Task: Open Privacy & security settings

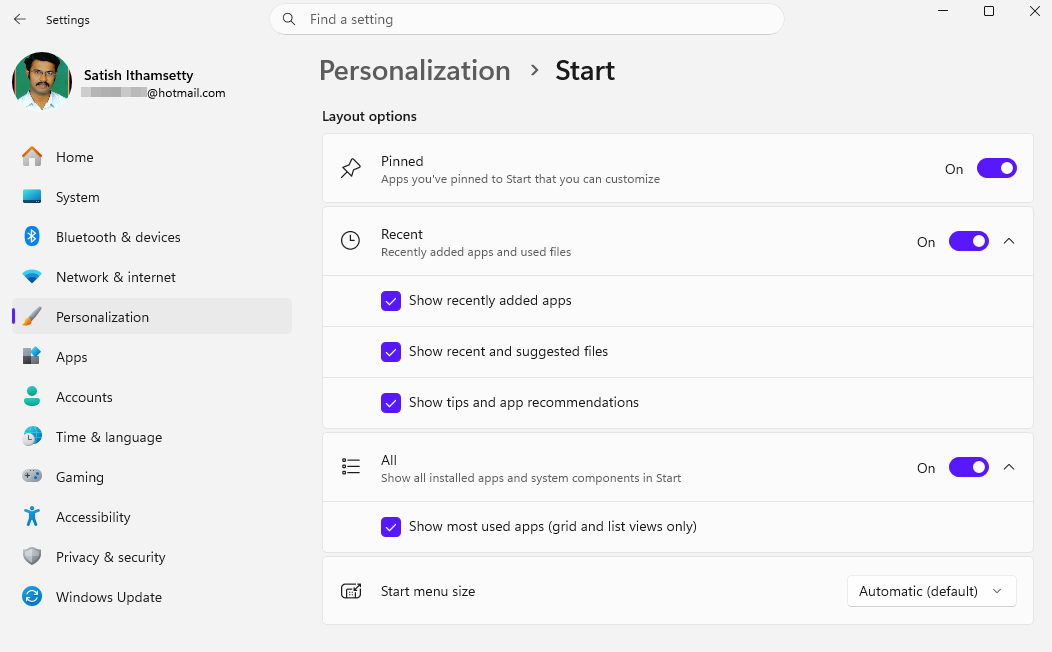Action: point(152,556)
